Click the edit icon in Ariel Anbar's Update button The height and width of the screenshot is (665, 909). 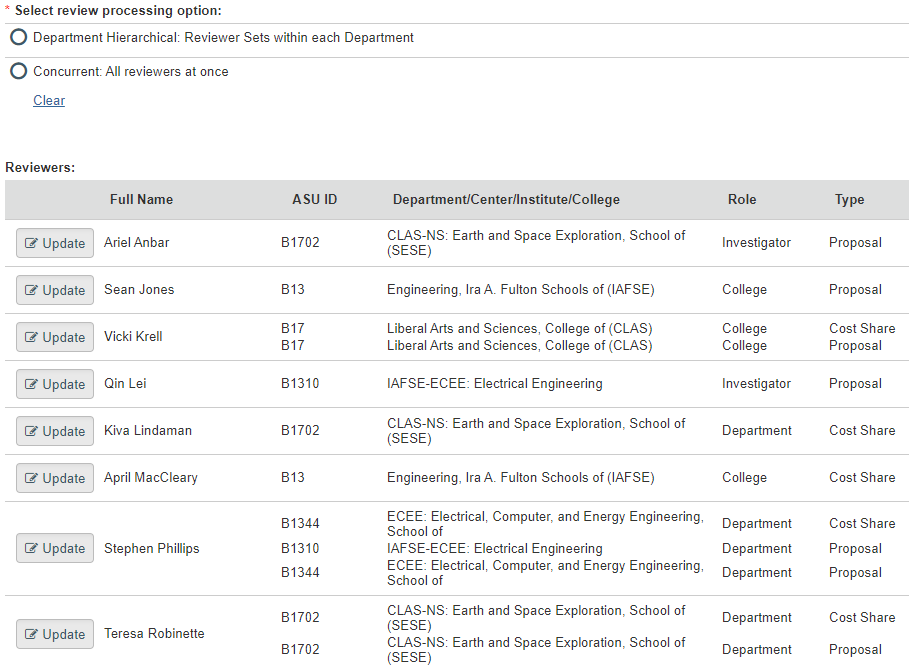32,243
